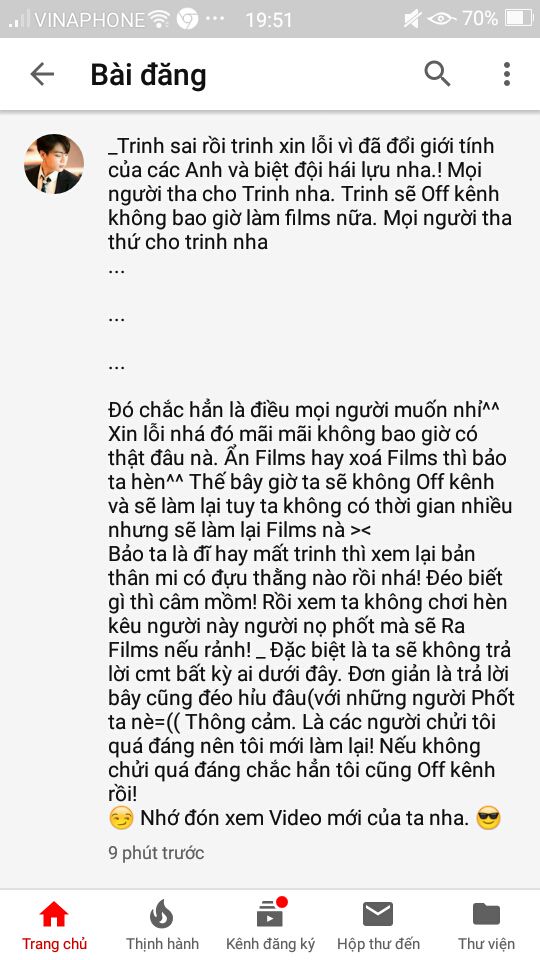Screen dimensions: 540x960
Task: Tap the channel profile avatar
Action: click(54, 164)
